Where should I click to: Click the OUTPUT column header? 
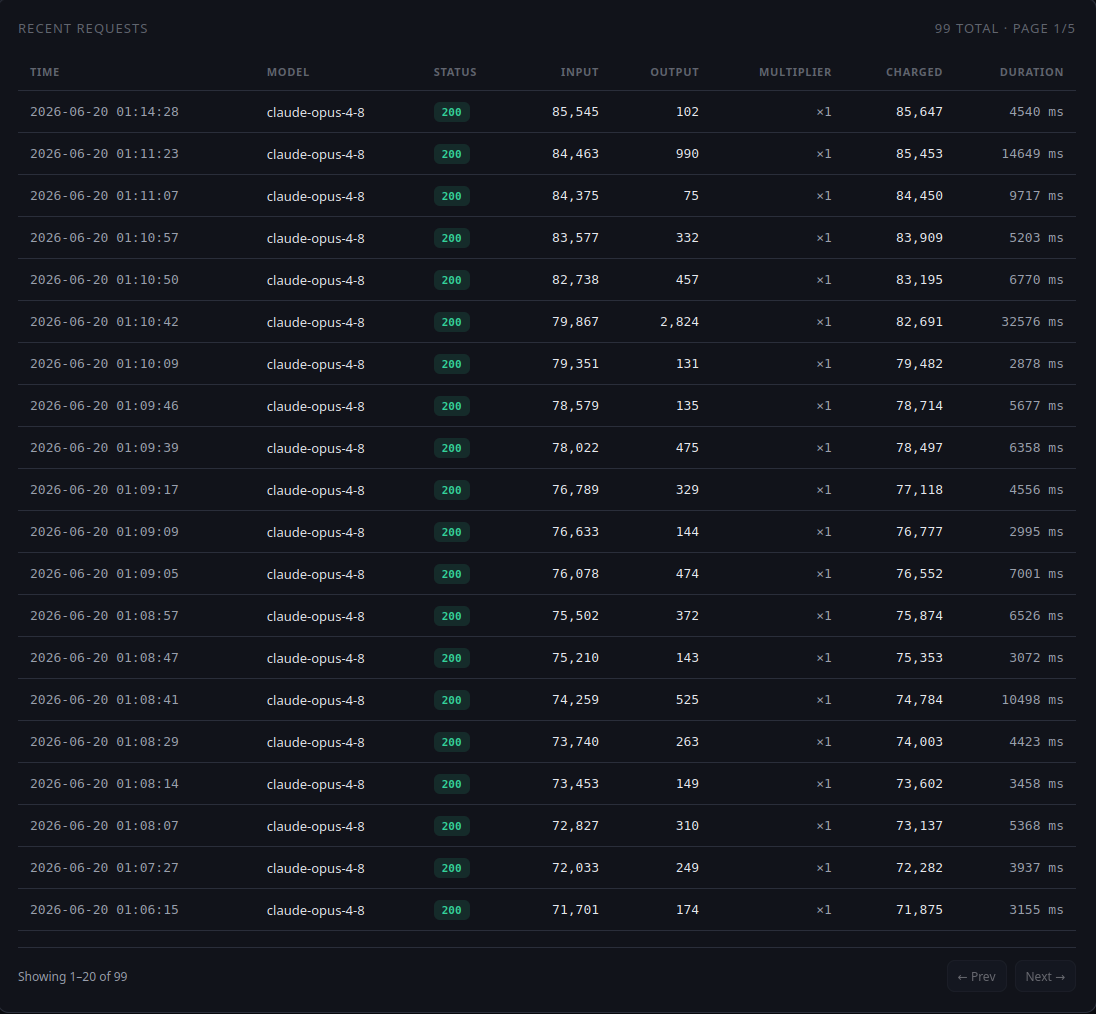(x=675, y=72)
